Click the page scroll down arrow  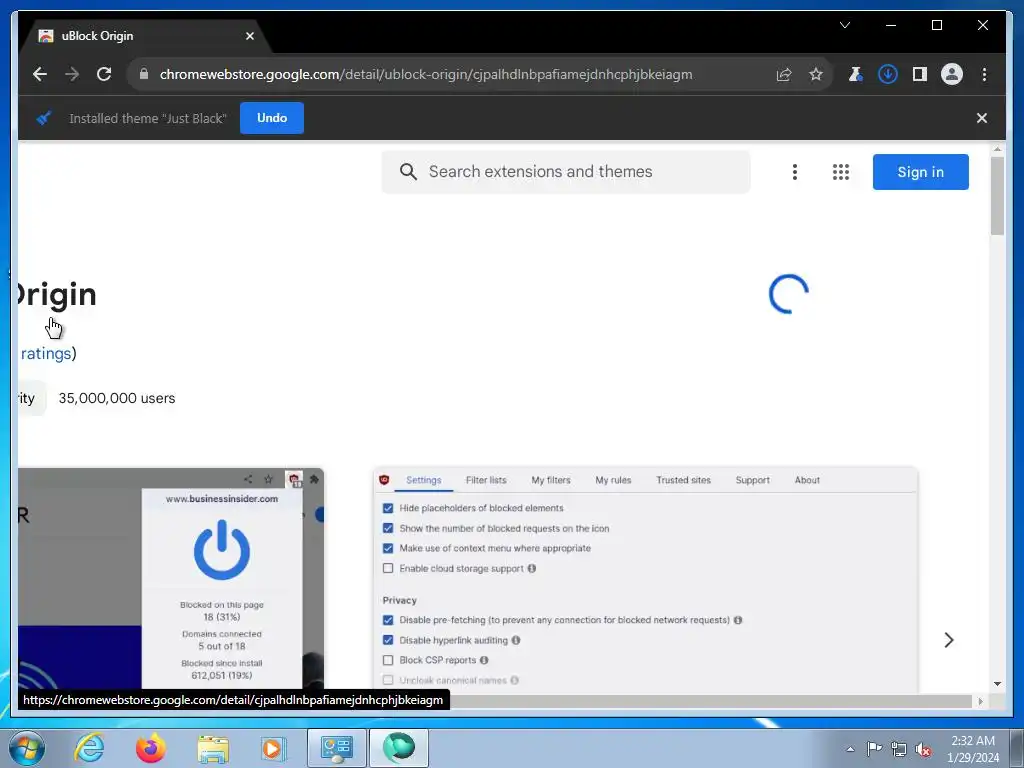coord(997,684)
